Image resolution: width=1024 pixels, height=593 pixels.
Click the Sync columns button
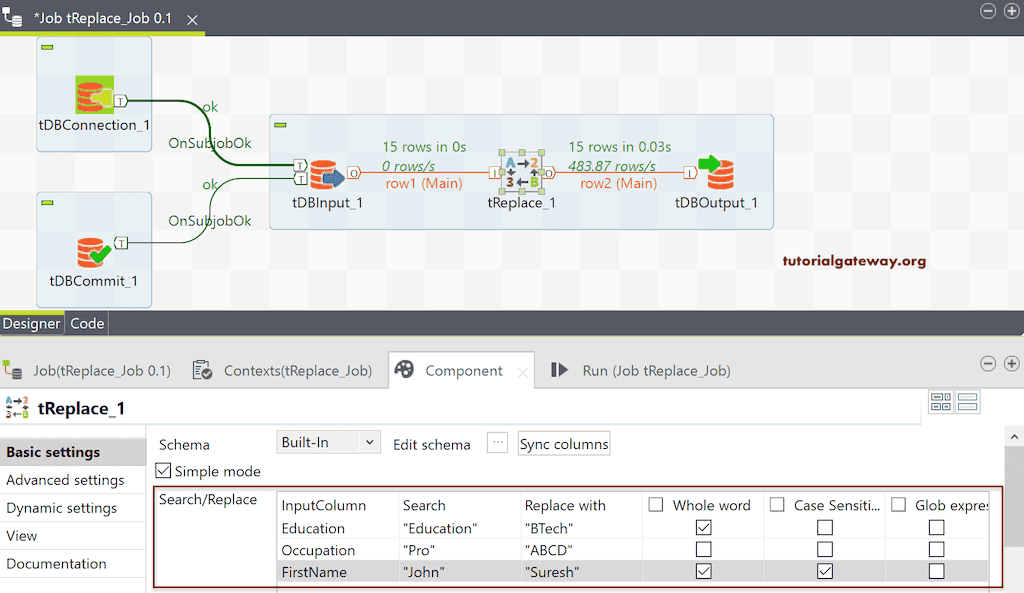point(563,442)
